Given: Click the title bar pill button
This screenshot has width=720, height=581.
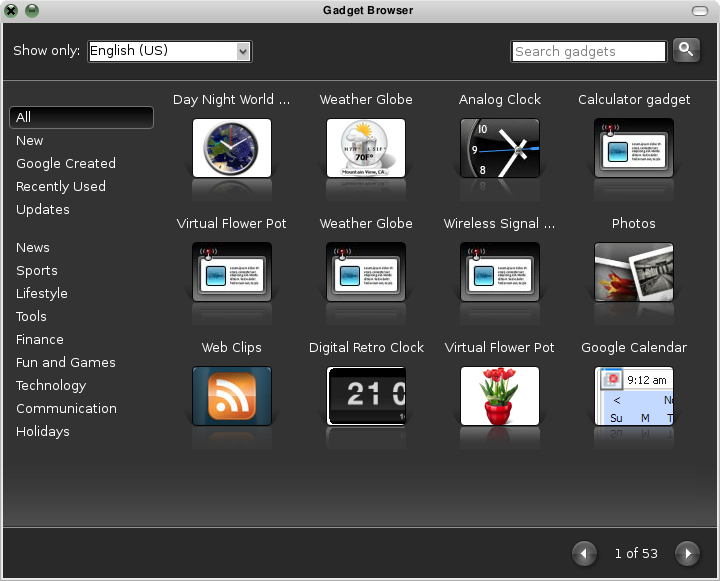Looking at the screenshot, I should coord(700,11).
